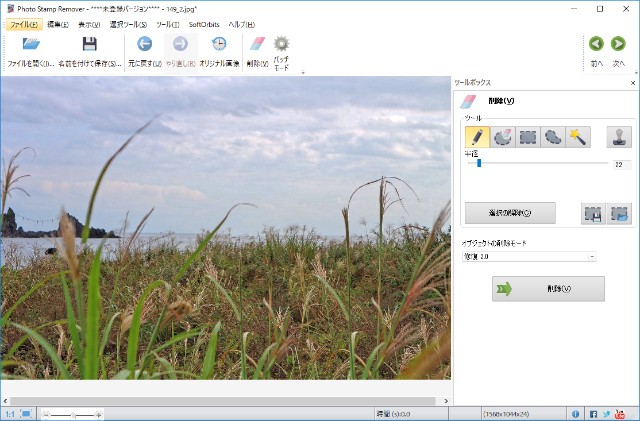Select the pencil marker tool

pos(477,137)
